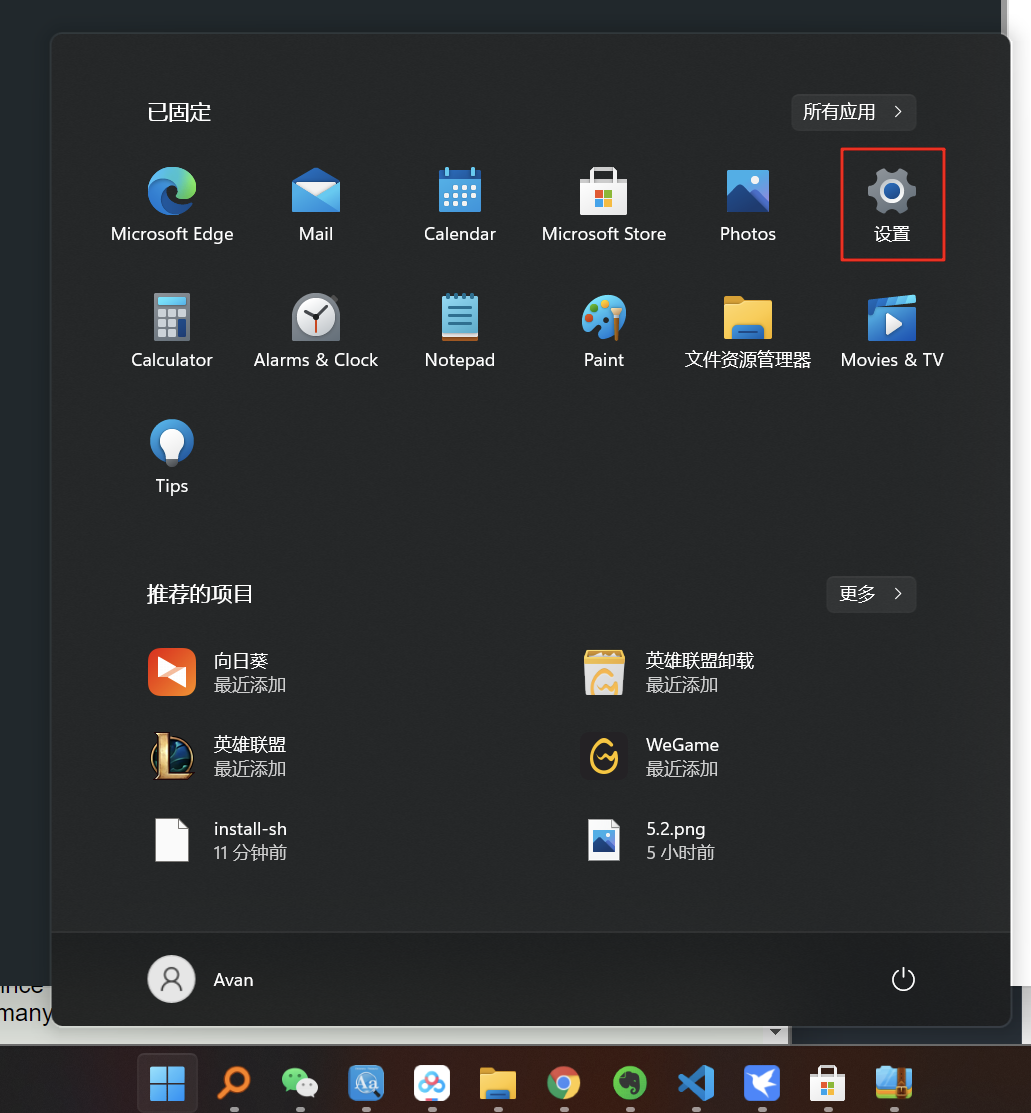Launch Google Chrome from taskbar
Screen dimensions: 1031x1113
point(564,1083)
